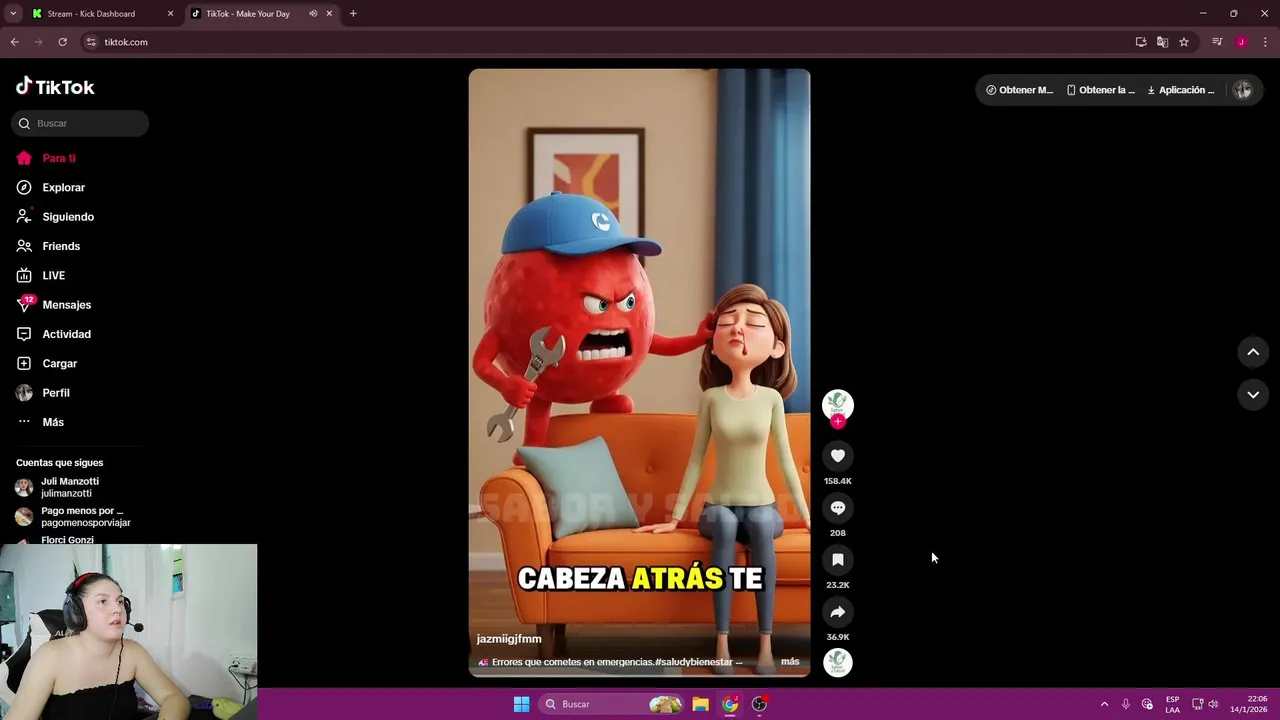Open jazmiigjfmm creator username link
Screen dimensions: 1280x720
point(509,639)
